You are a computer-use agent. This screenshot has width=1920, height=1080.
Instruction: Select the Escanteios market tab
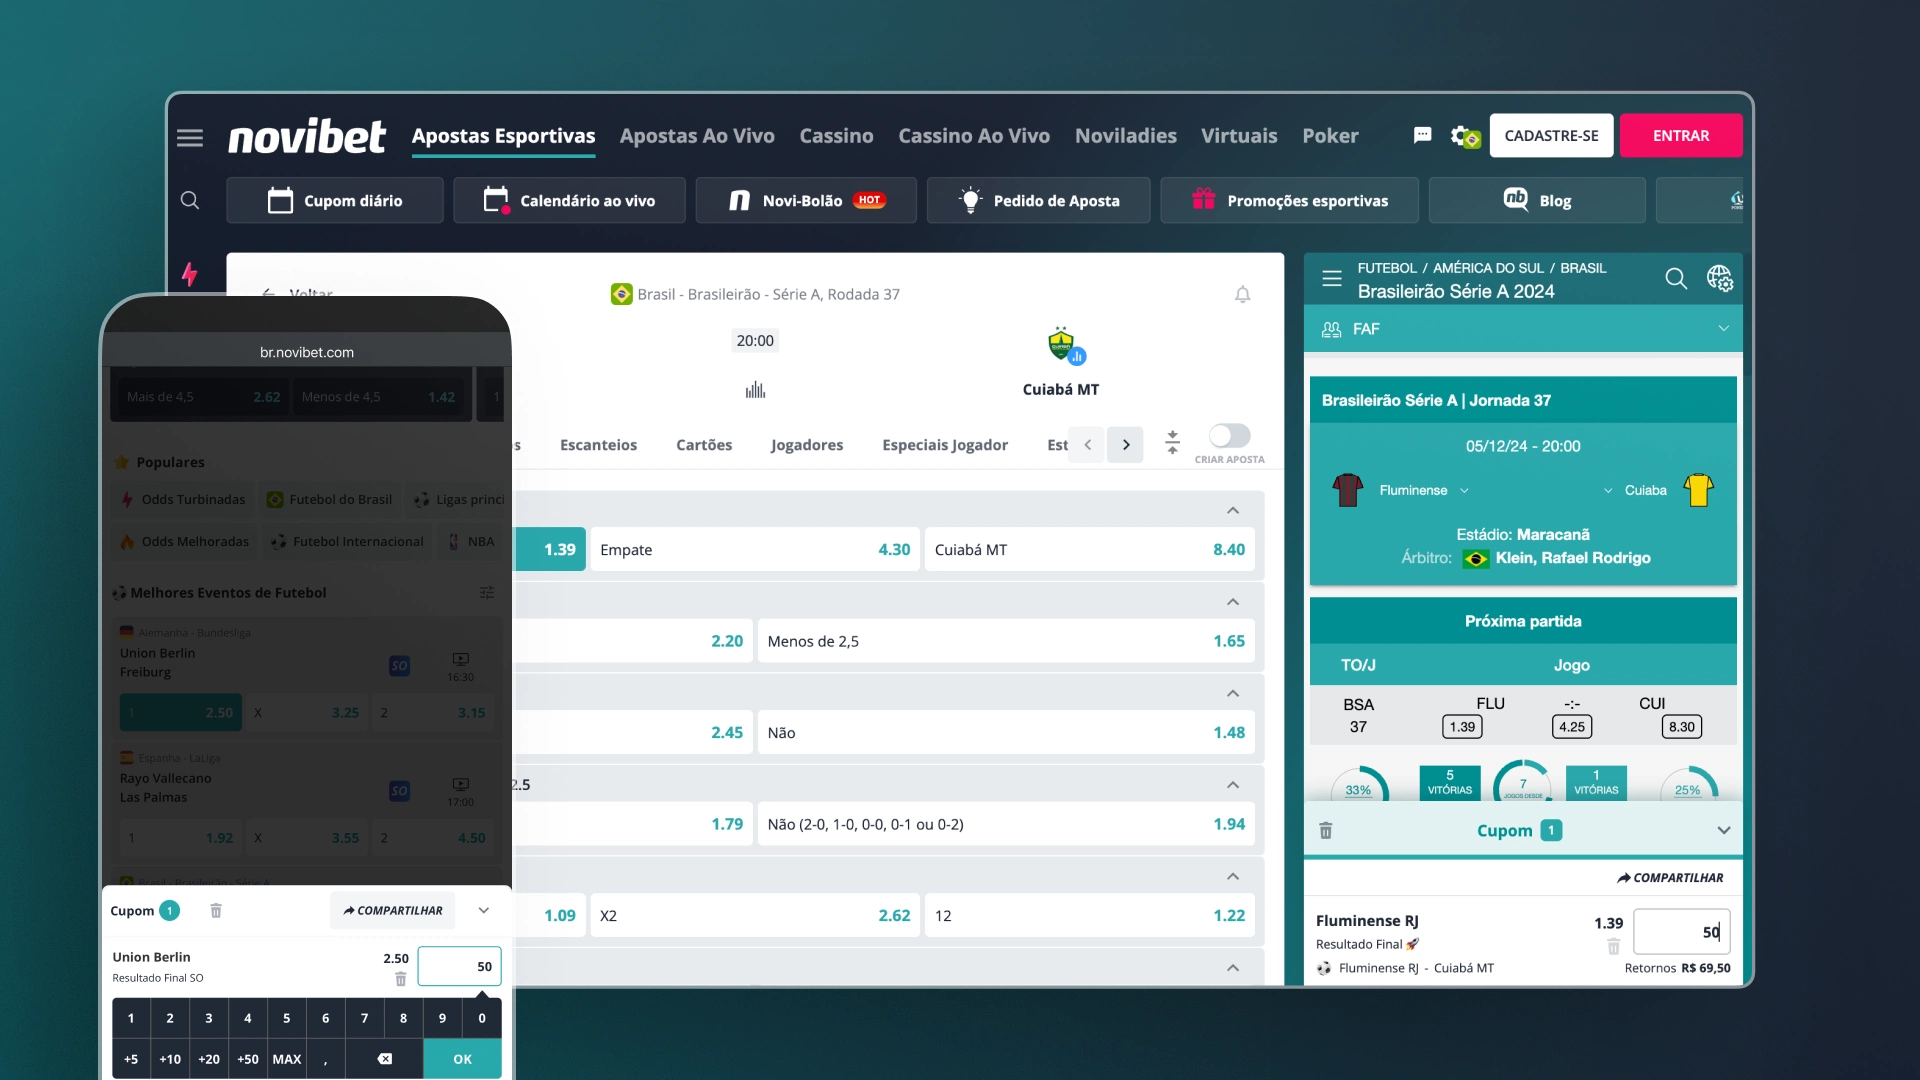(598, 445)
